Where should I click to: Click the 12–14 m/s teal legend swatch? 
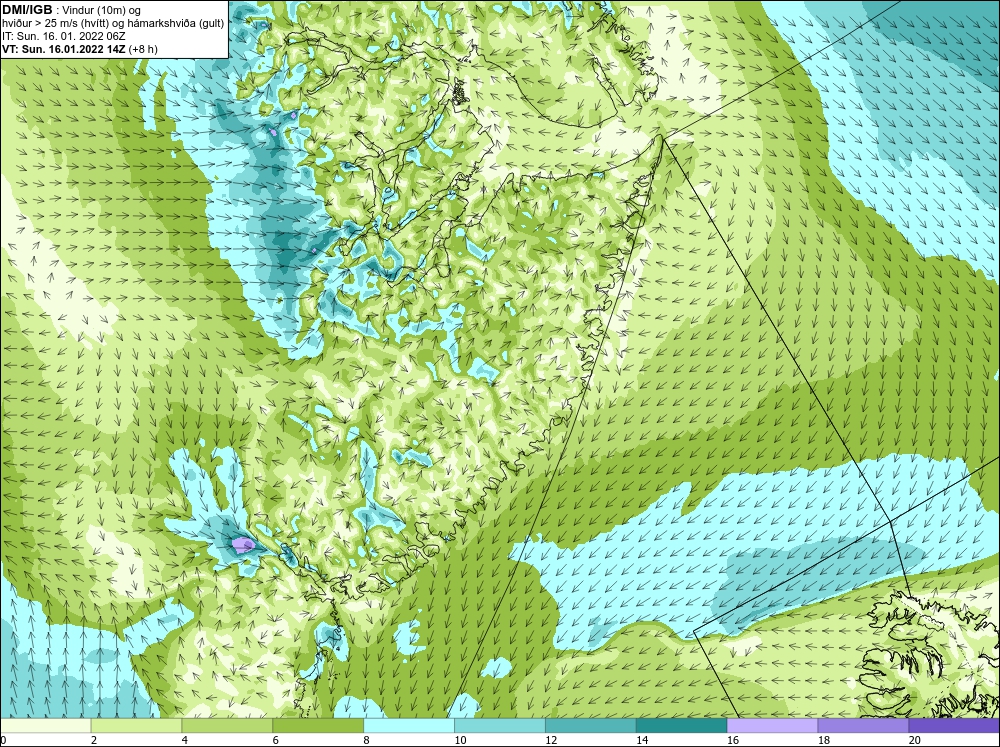[591, 726]
